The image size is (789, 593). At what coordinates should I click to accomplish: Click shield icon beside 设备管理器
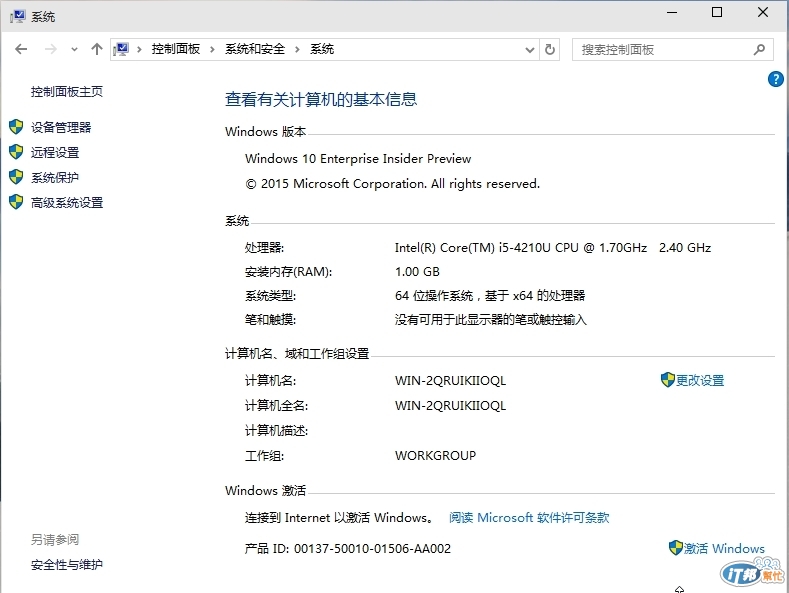16,127
